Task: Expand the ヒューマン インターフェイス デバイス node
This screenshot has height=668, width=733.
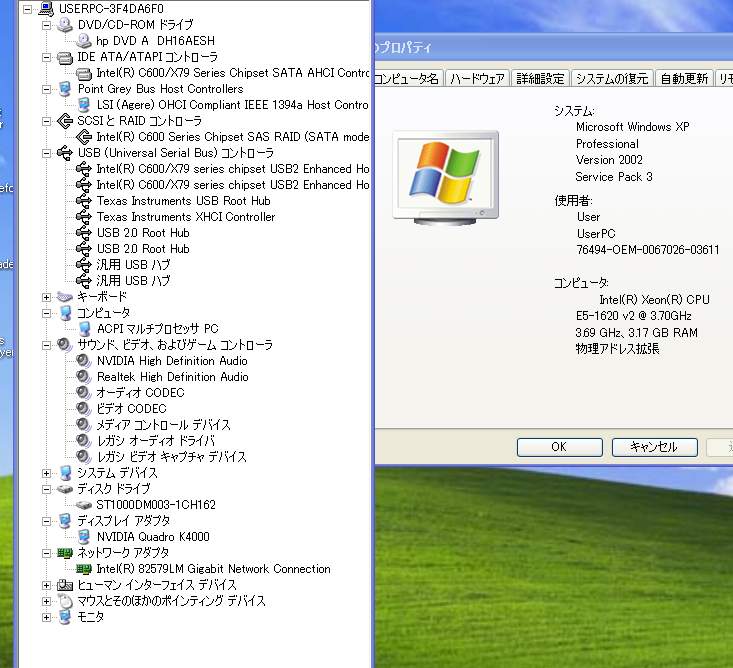Action: point(46,585)
